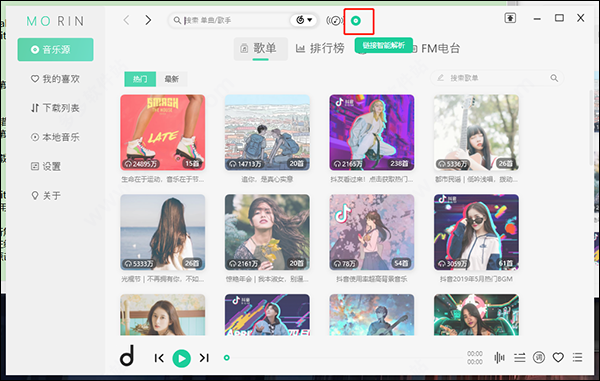Click the 搜索歌单 input field

click(497, 78)
